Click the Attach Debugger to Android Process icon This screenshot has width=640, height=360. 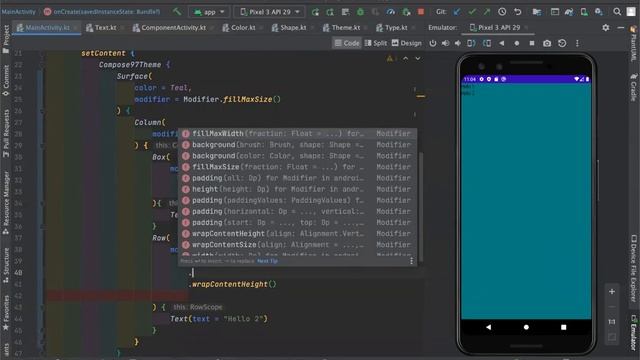pyautogui.click(x=406, y=12)
